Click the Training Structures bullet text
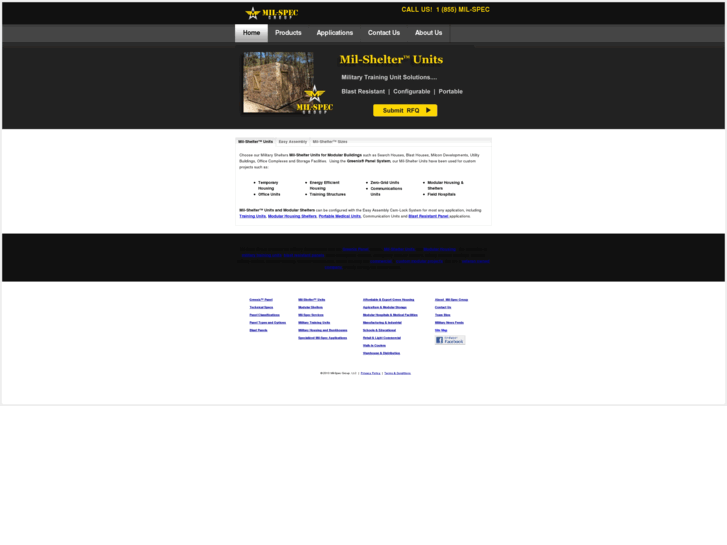Screen dimensions: 727x545 (327, 194)
